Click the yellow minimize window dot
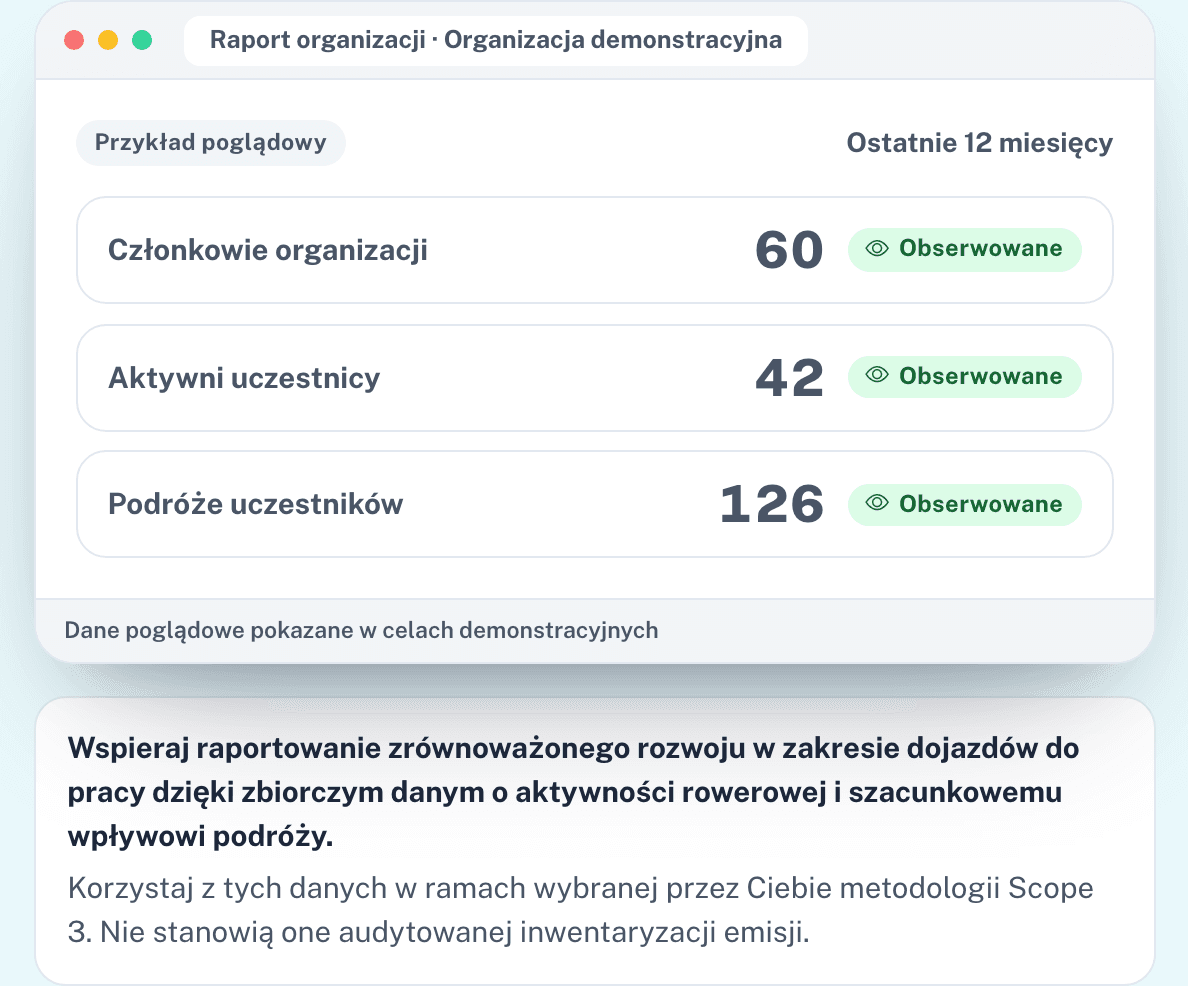1188x986 pixels. [108, 40]
